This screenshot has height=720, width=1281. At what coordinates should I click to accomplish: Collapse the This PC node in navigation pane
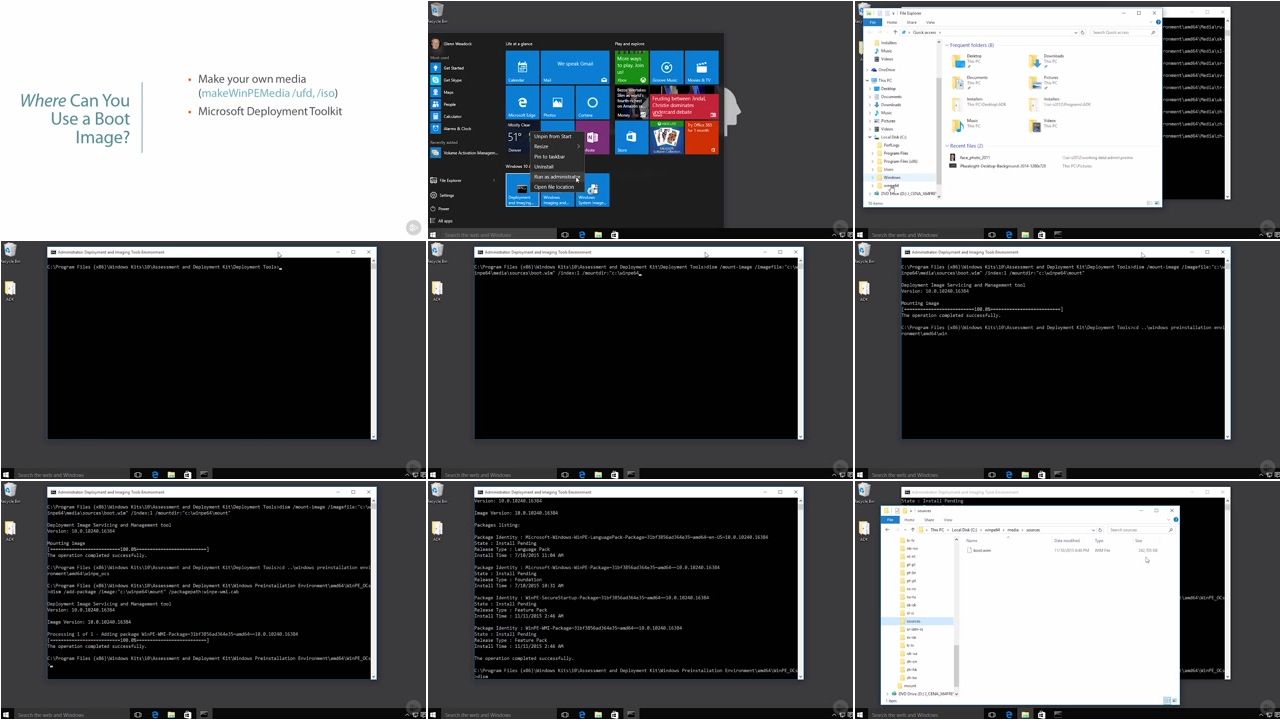tap(867, 80)
